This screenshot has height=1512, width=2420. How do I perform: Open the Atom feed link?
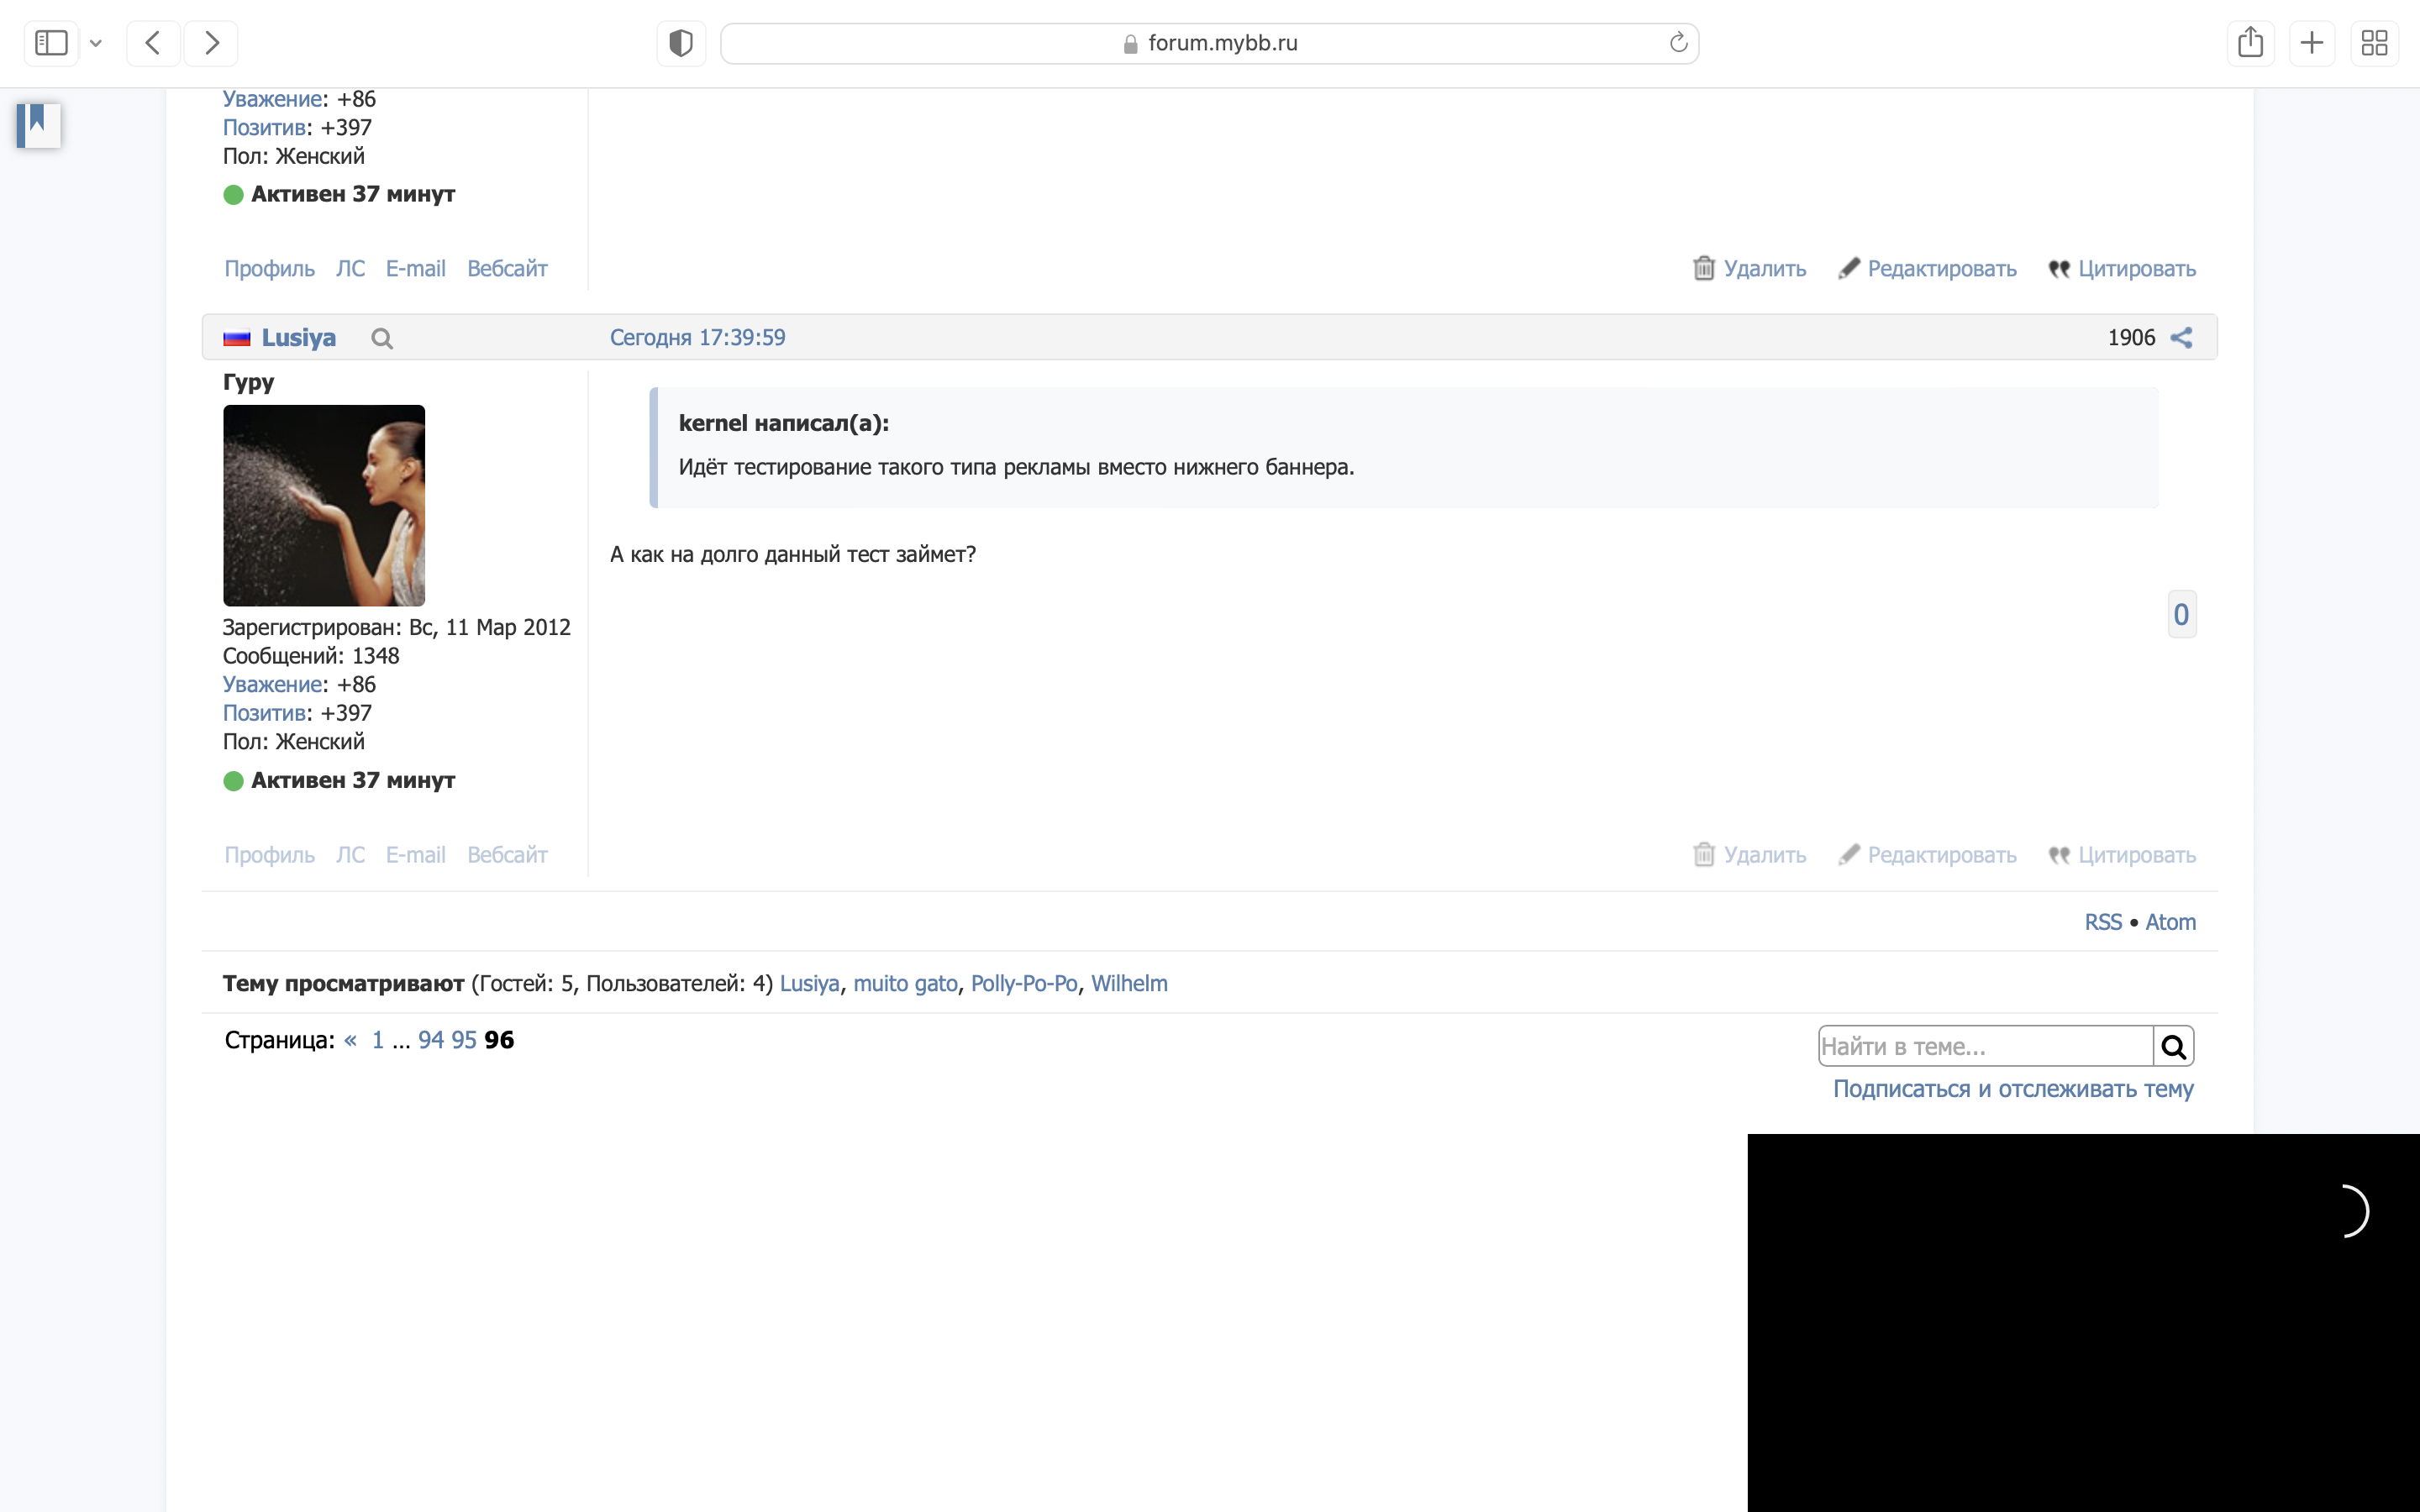pyautogui.click(x=2170, y=922)
